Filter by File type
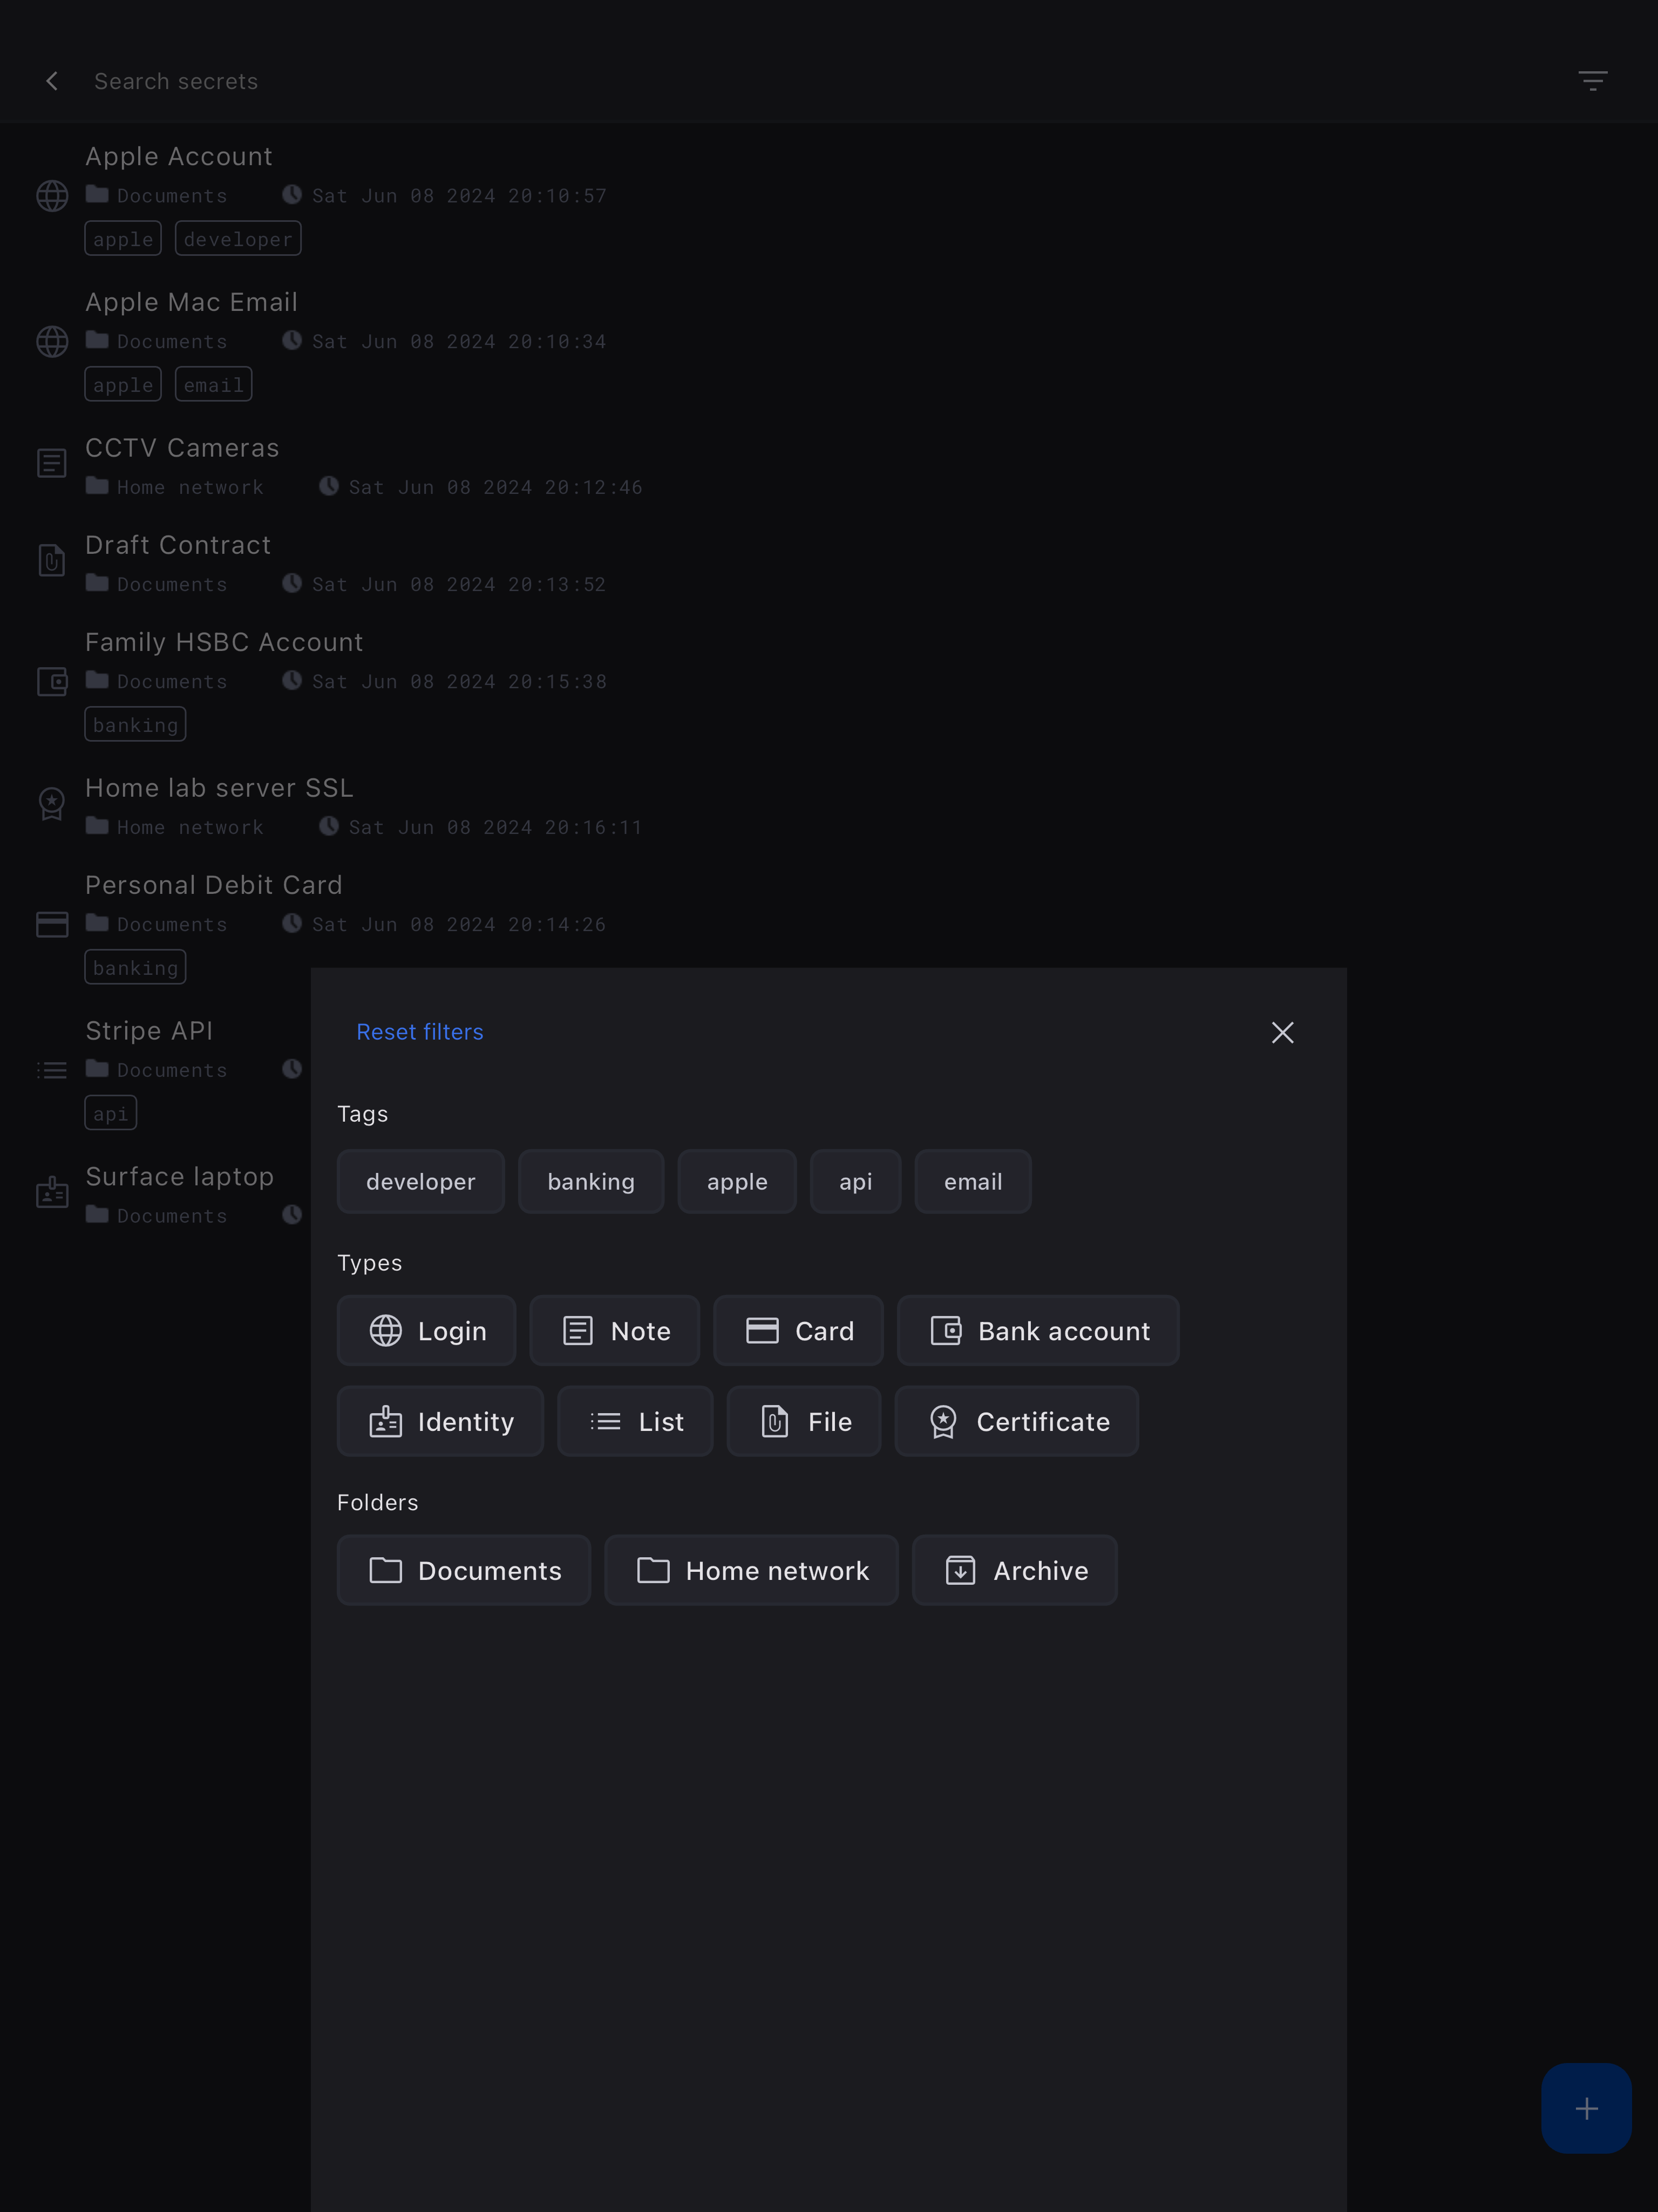The width and height of the screenshot is (1658, 2212). click(x=804, y=1422)
